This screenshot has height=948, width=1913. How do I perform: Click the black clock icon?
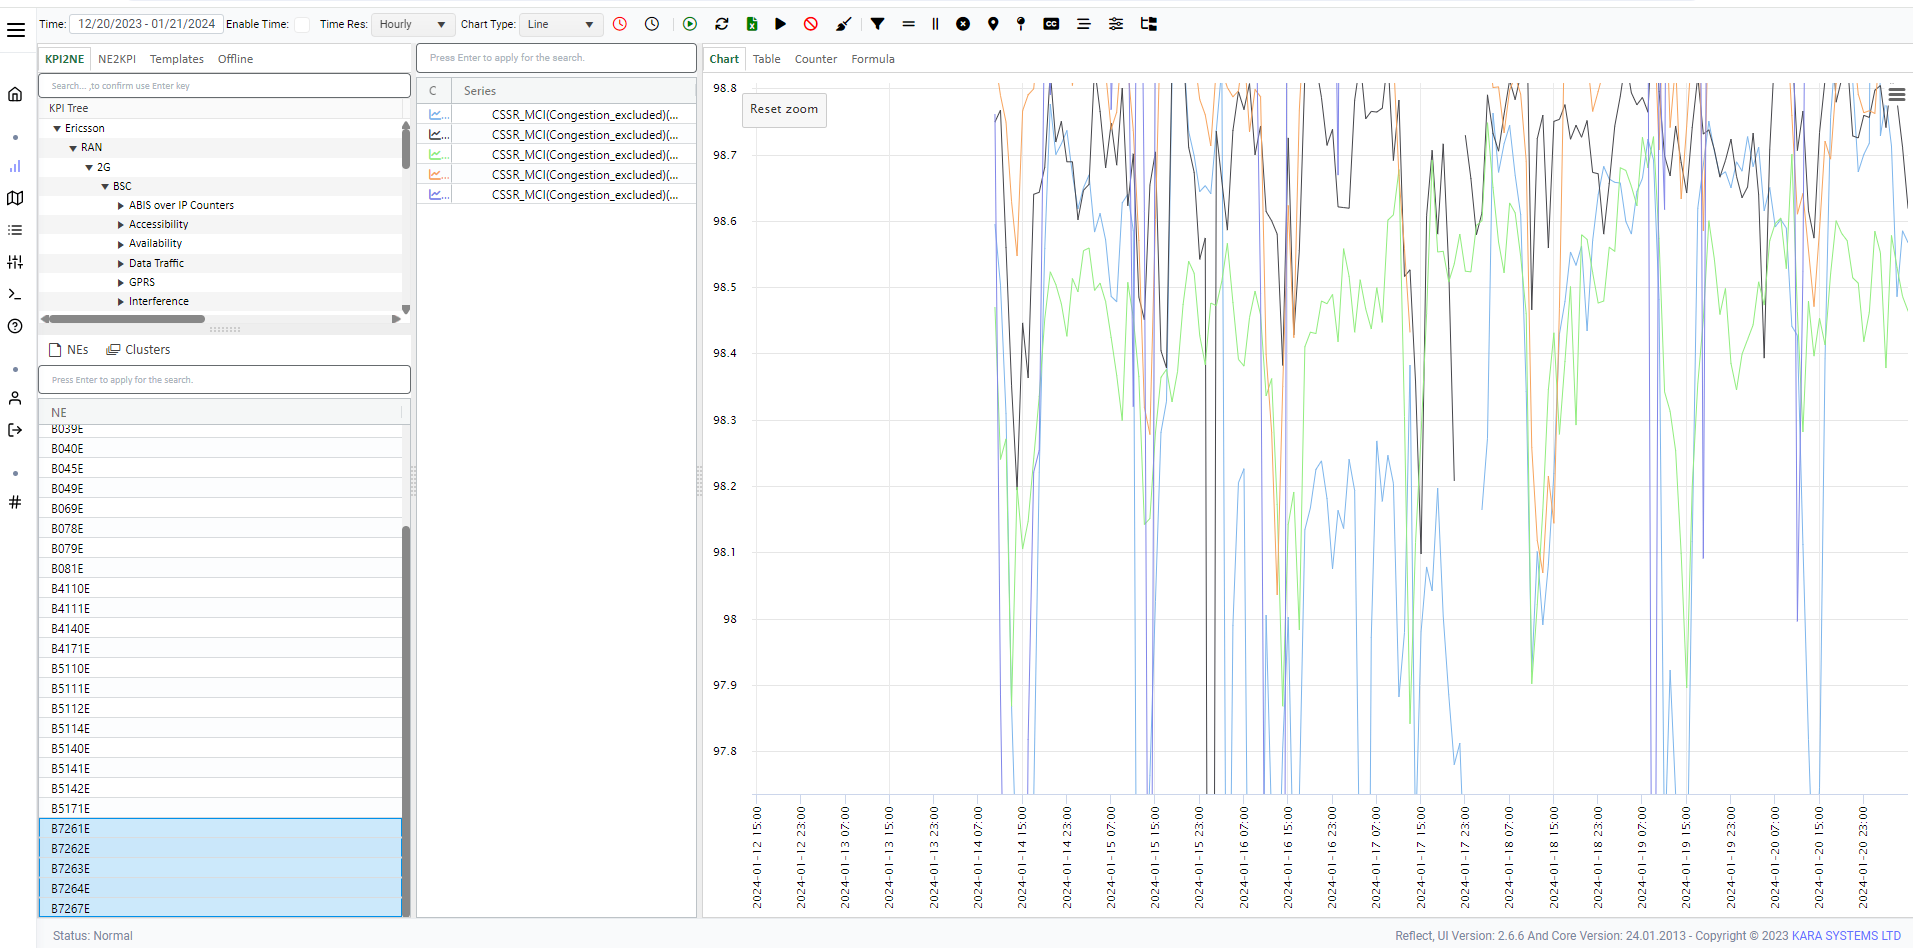[652, 24]
